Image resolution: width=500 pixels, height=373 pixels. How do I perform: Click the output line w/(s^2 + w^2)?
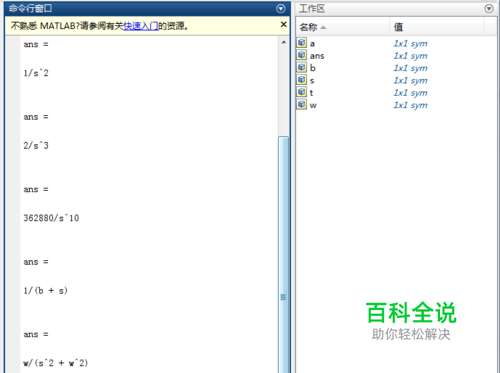(56, 363)
